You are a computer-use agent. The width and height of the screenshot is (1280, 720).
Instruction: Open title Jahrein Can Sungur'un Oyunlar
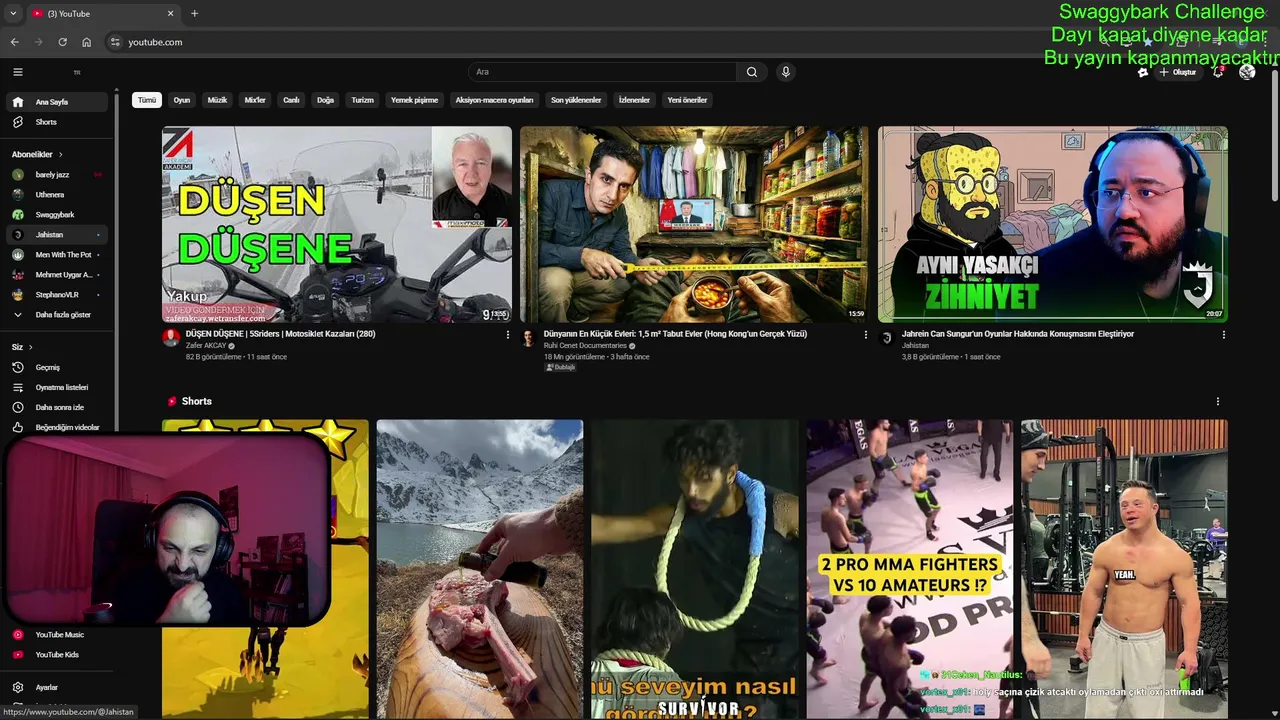(x=1018, y=334)
